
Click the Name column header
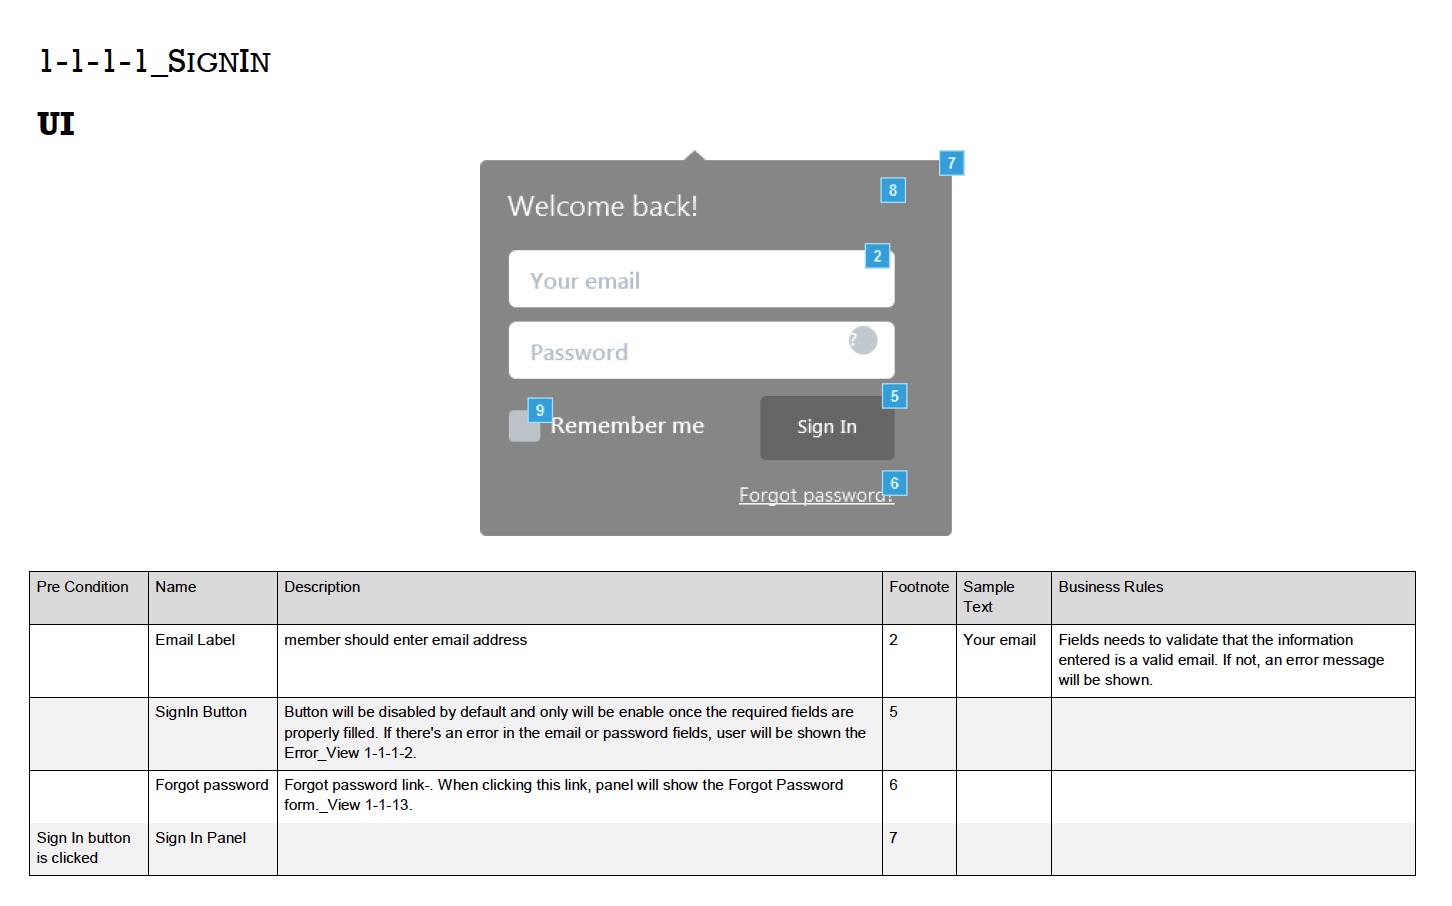point(213,598)
